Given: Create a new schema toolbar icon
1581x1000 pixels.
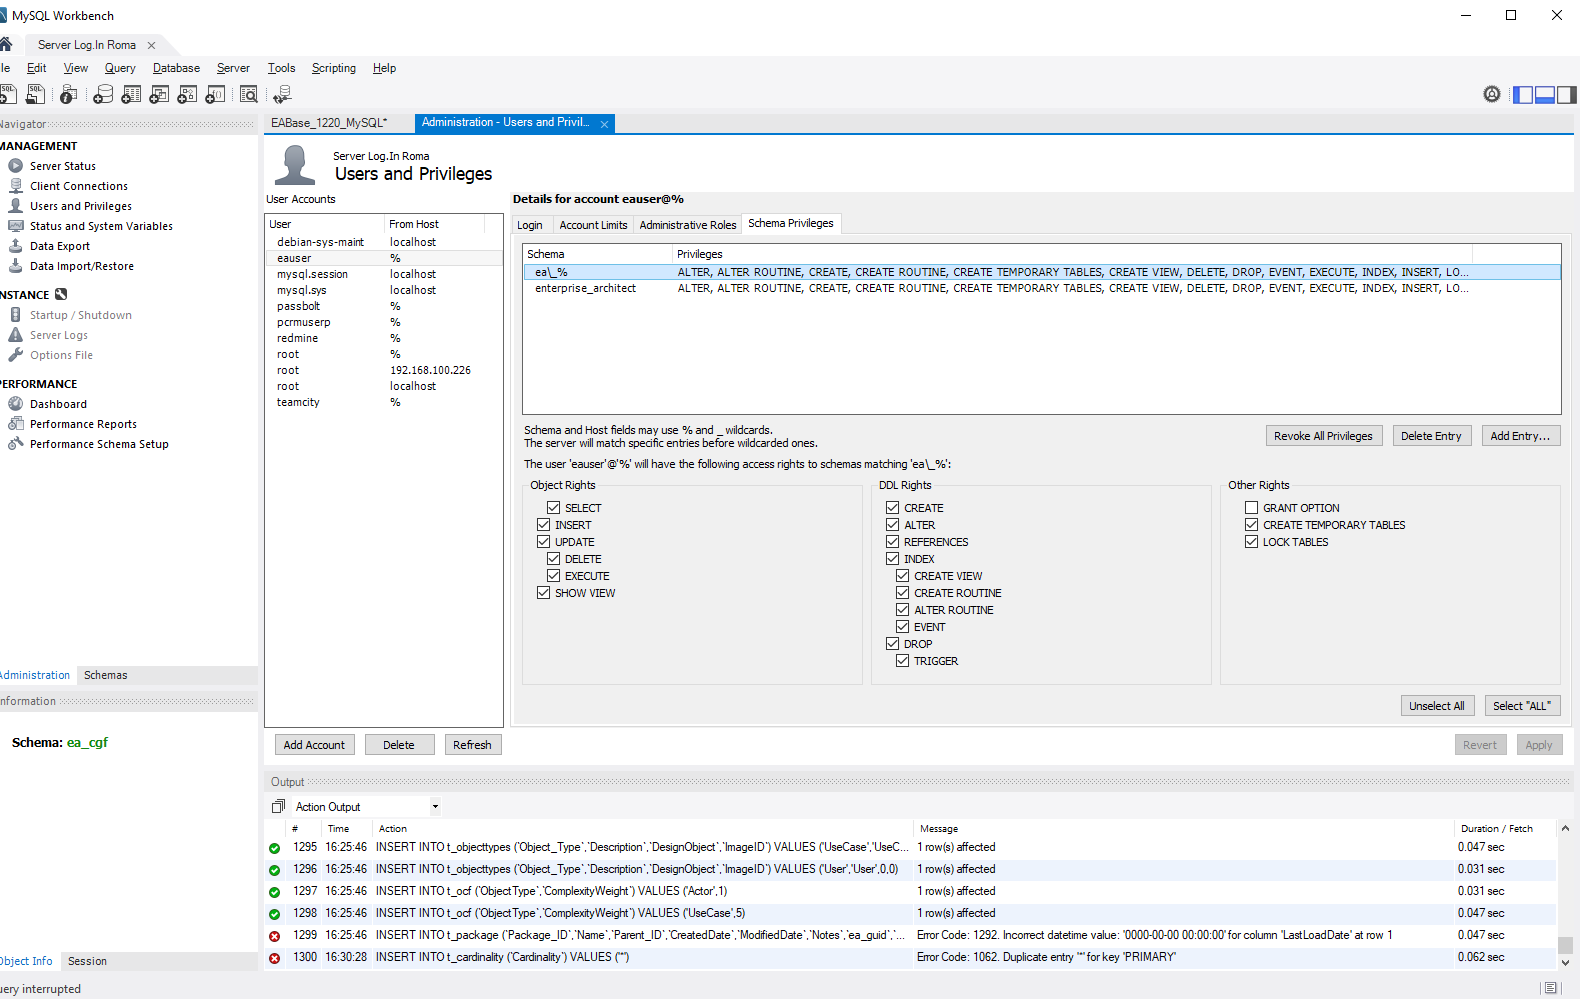Looking at the screenshot, I should [x=102, y=94].
